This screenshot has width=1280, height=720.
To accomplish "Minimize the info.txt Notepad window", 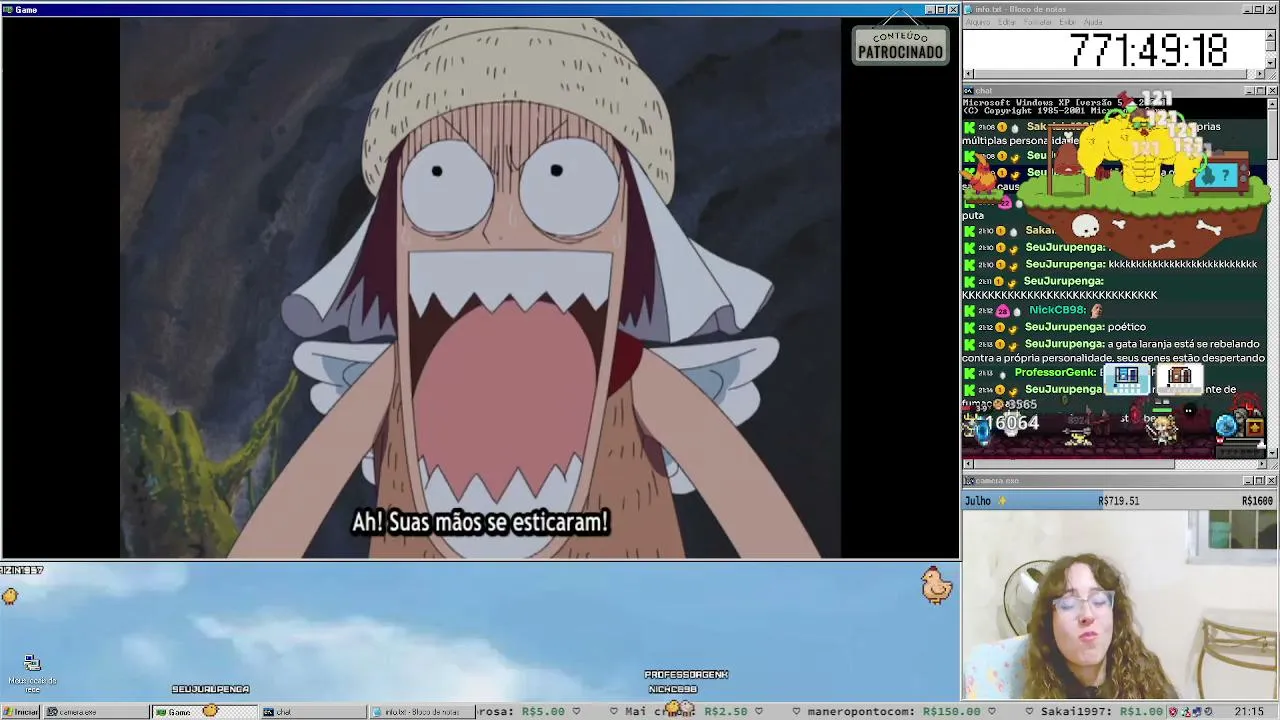I will (x=1248, y=10).
